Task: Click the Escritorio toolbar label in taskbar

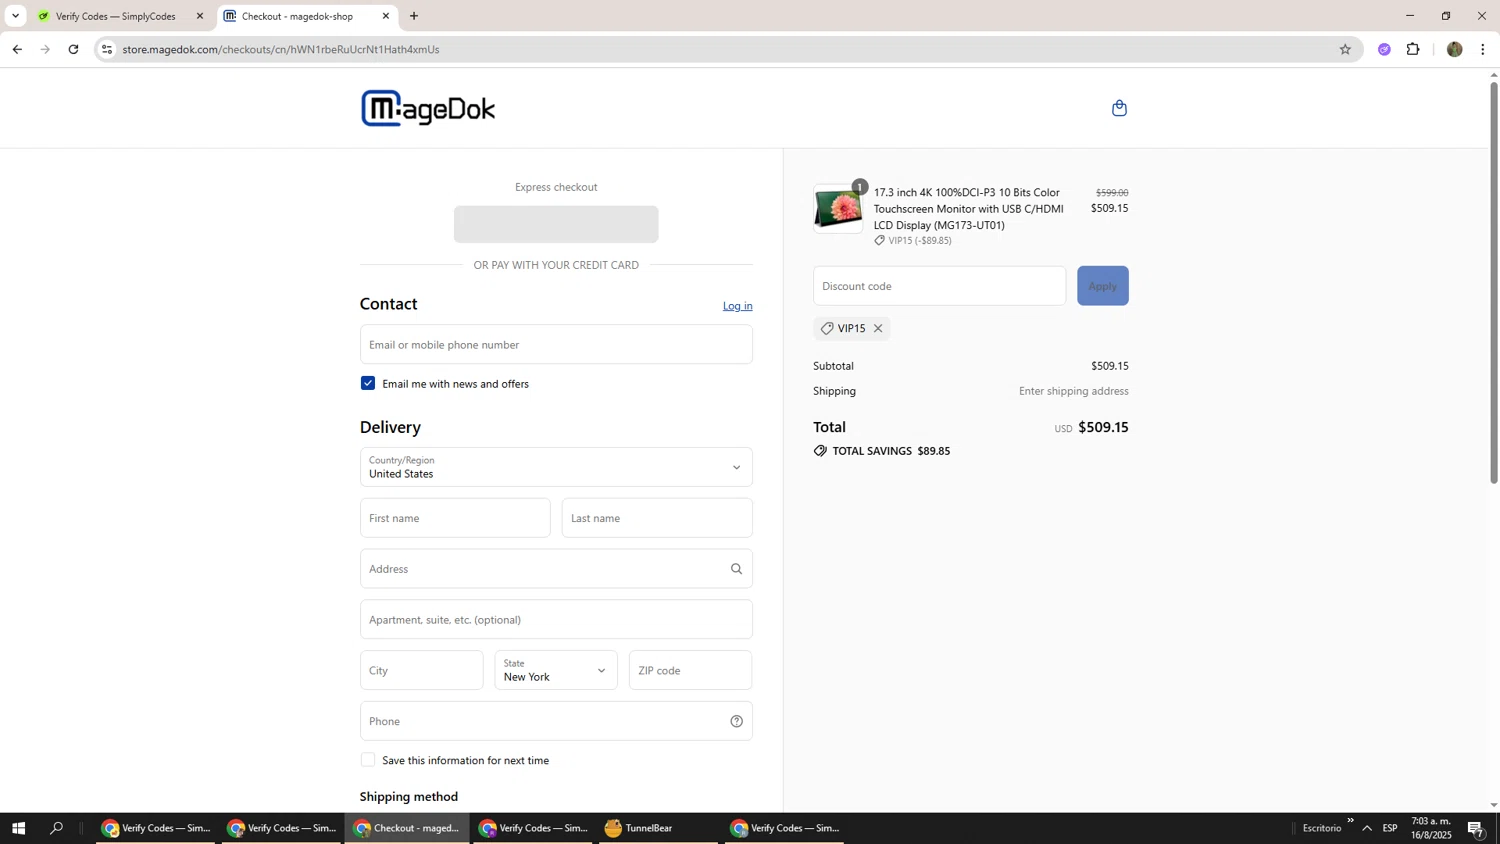Action: click(x=1322, y=828)
